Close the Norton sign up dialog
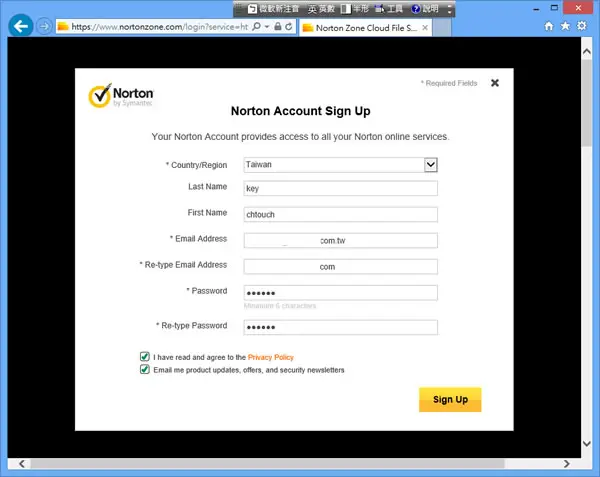 [x=495, y=83]
